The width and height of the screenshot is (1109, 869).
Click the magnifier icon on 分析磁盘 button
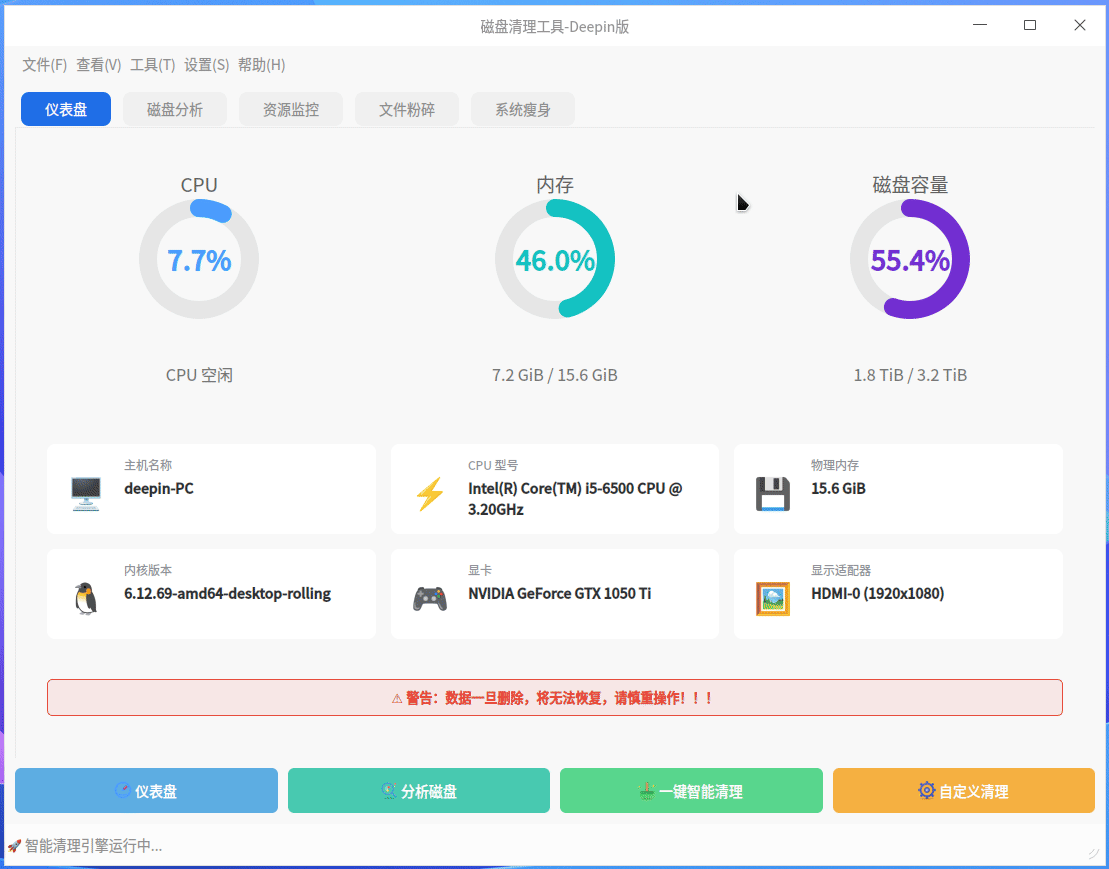click(388, 791)
